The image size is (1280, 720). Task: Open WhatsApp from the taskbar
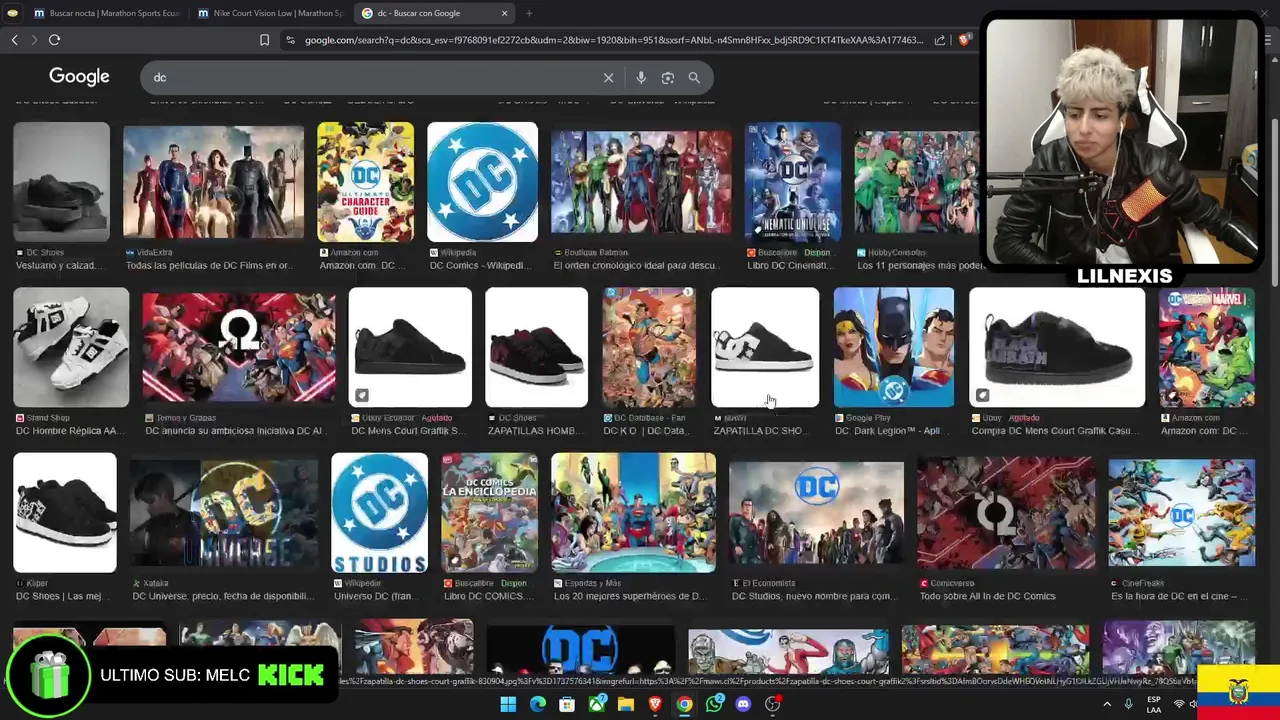pyautogui.click(x=714, y=704)
